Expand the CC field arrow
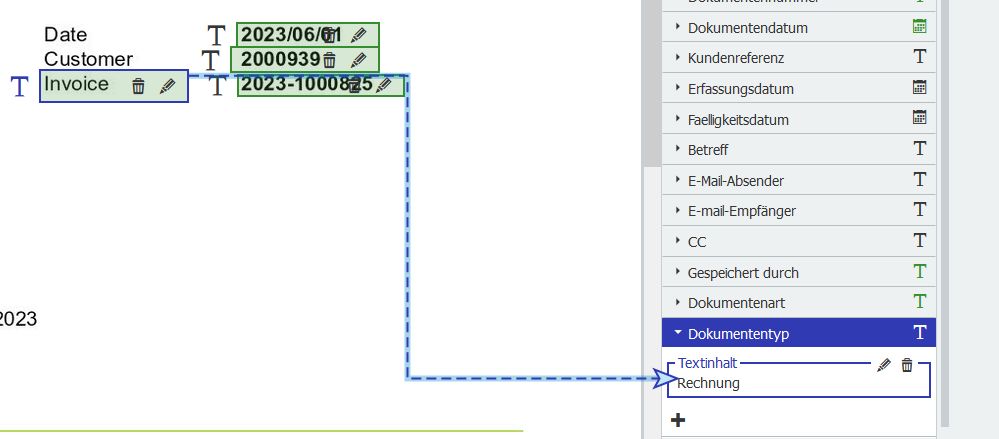This screenshot has height=439, width=999. coord(678,242)
